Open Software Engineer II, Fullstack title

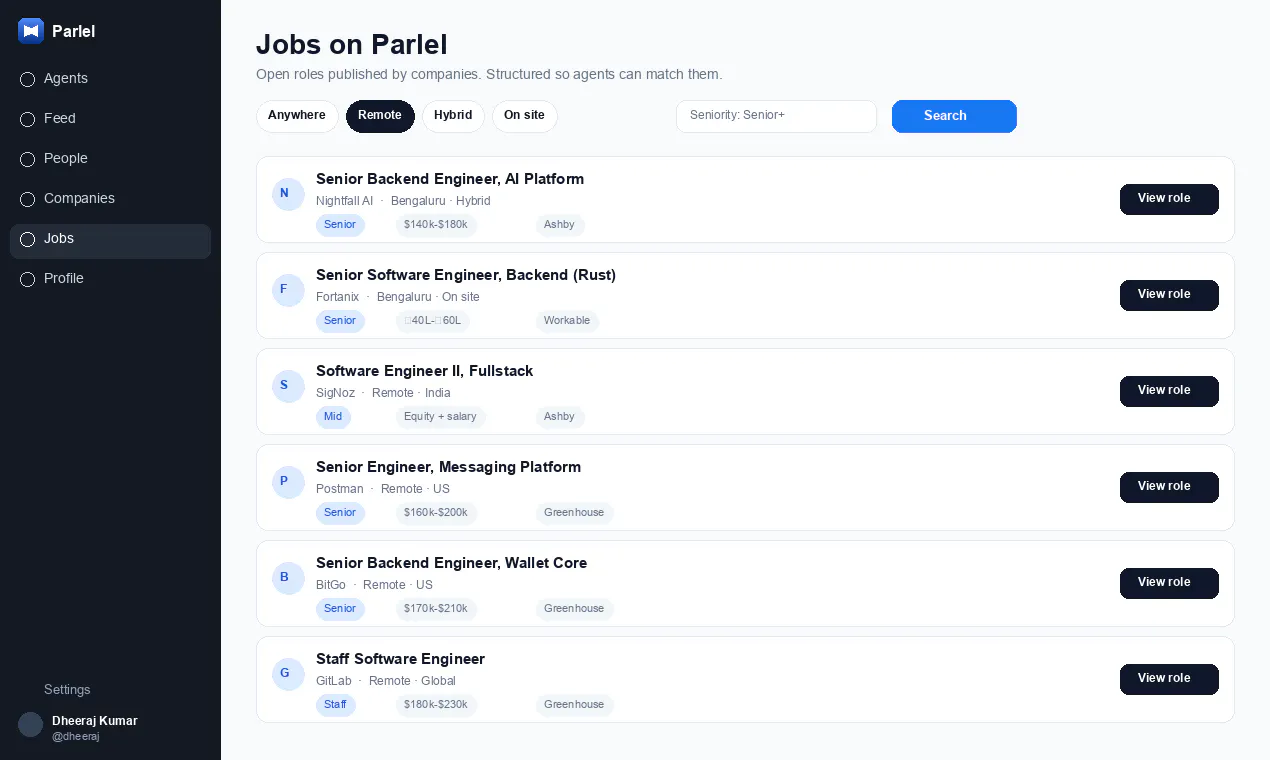tap(424, 371)
